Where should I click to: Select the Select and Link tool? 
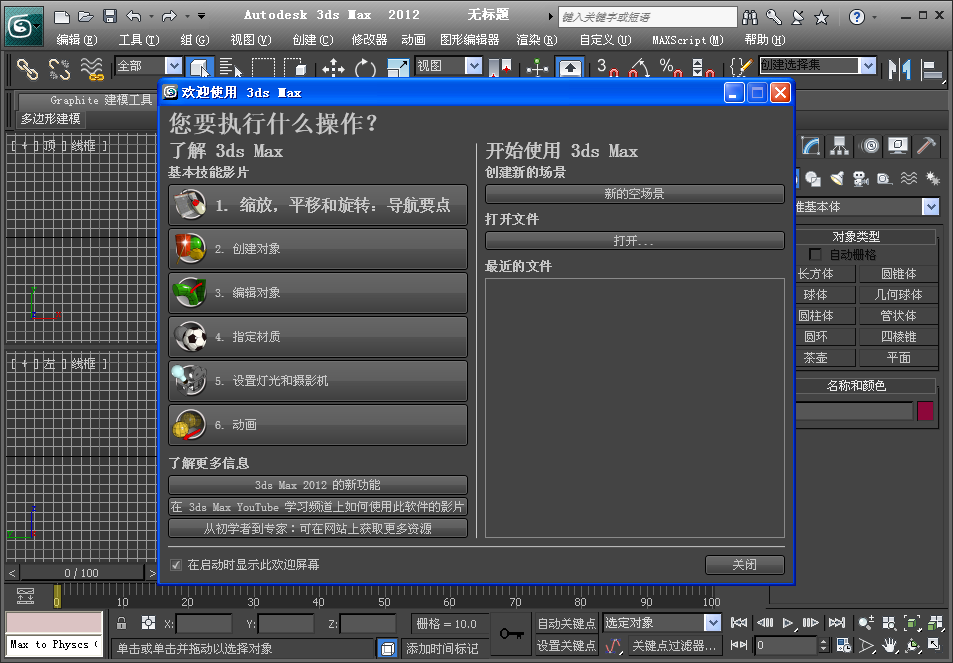click(x=27, y=68)
